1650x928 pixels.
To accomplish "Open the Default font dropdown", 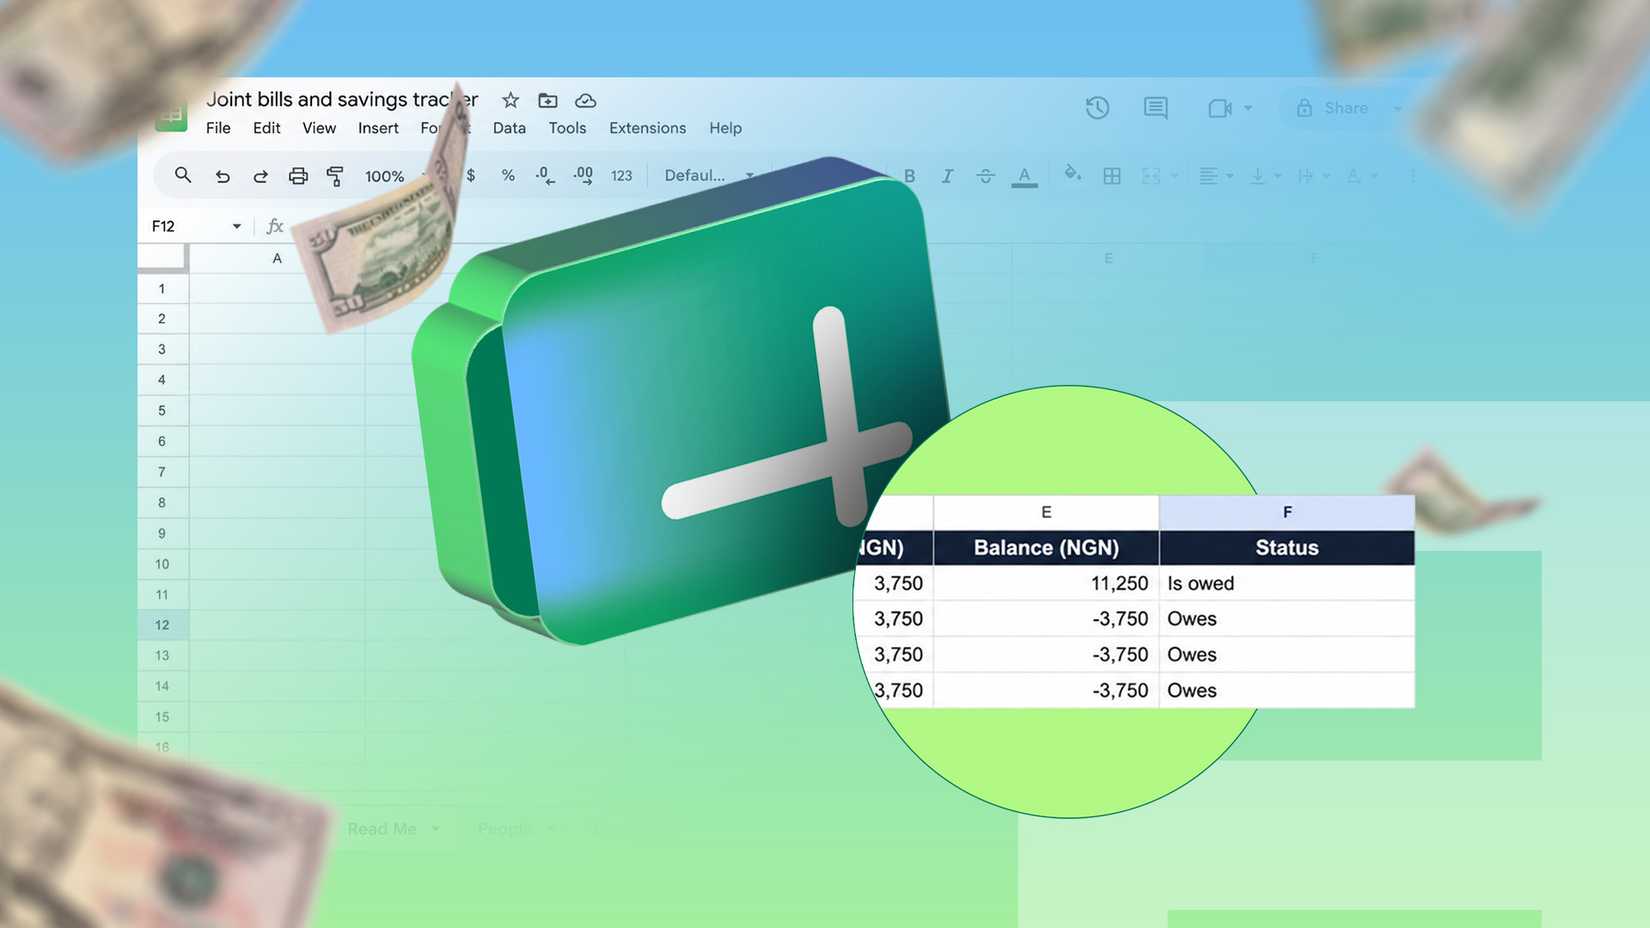I will click(709, 175).
